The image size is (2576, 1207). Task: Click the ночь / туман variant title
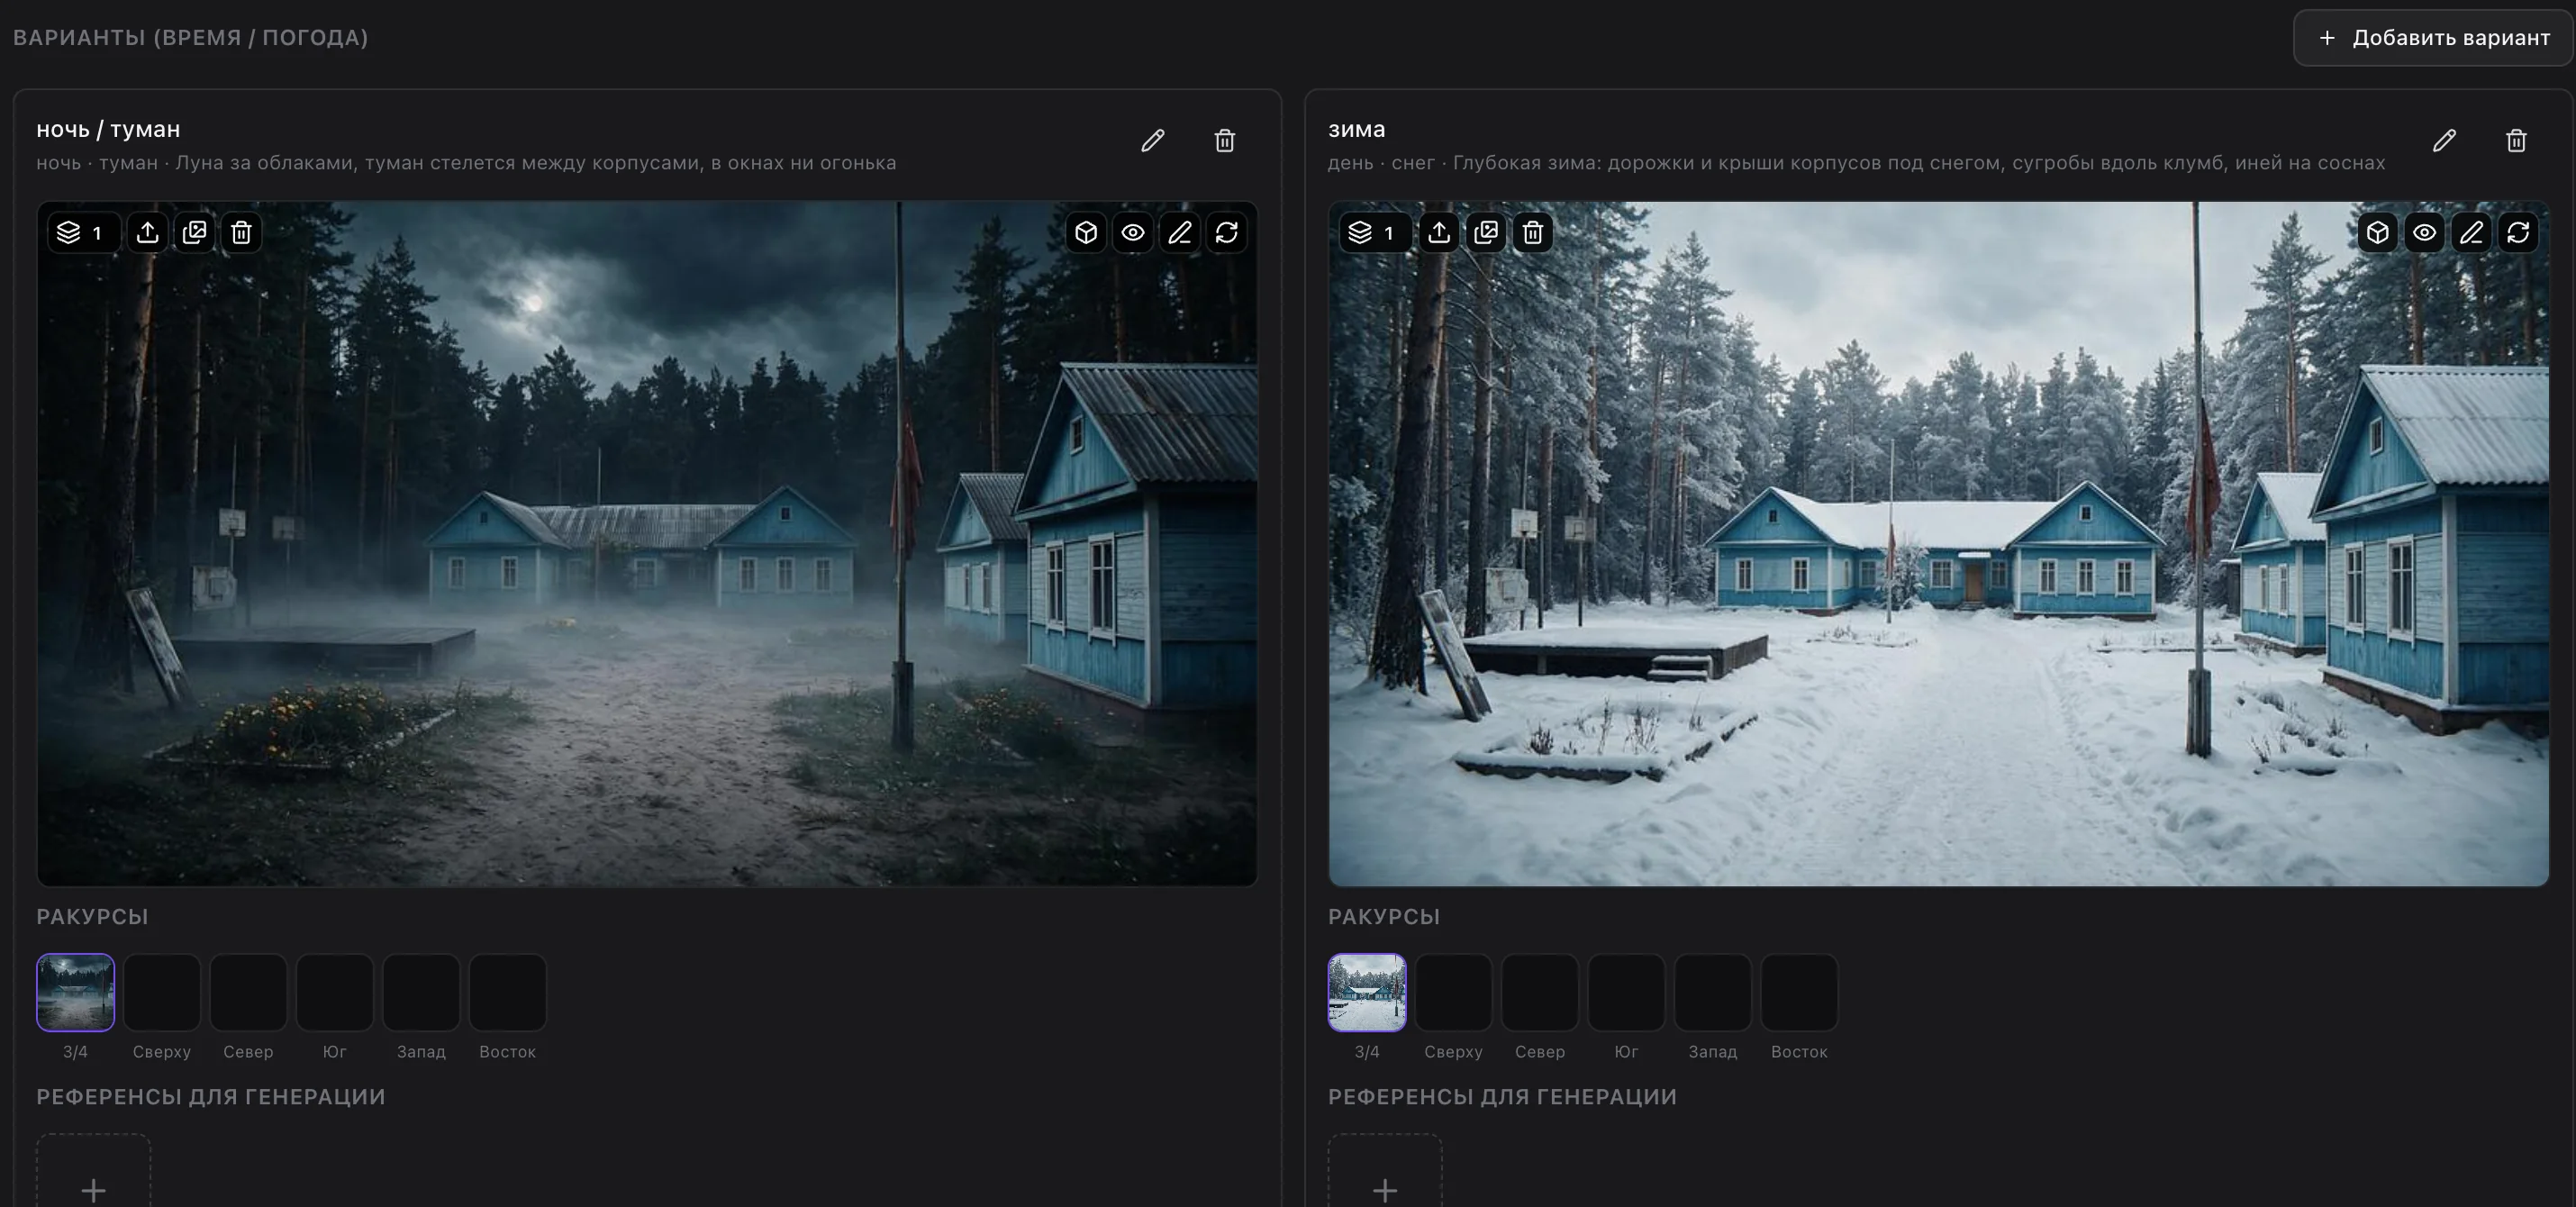(x=108, y=130)
